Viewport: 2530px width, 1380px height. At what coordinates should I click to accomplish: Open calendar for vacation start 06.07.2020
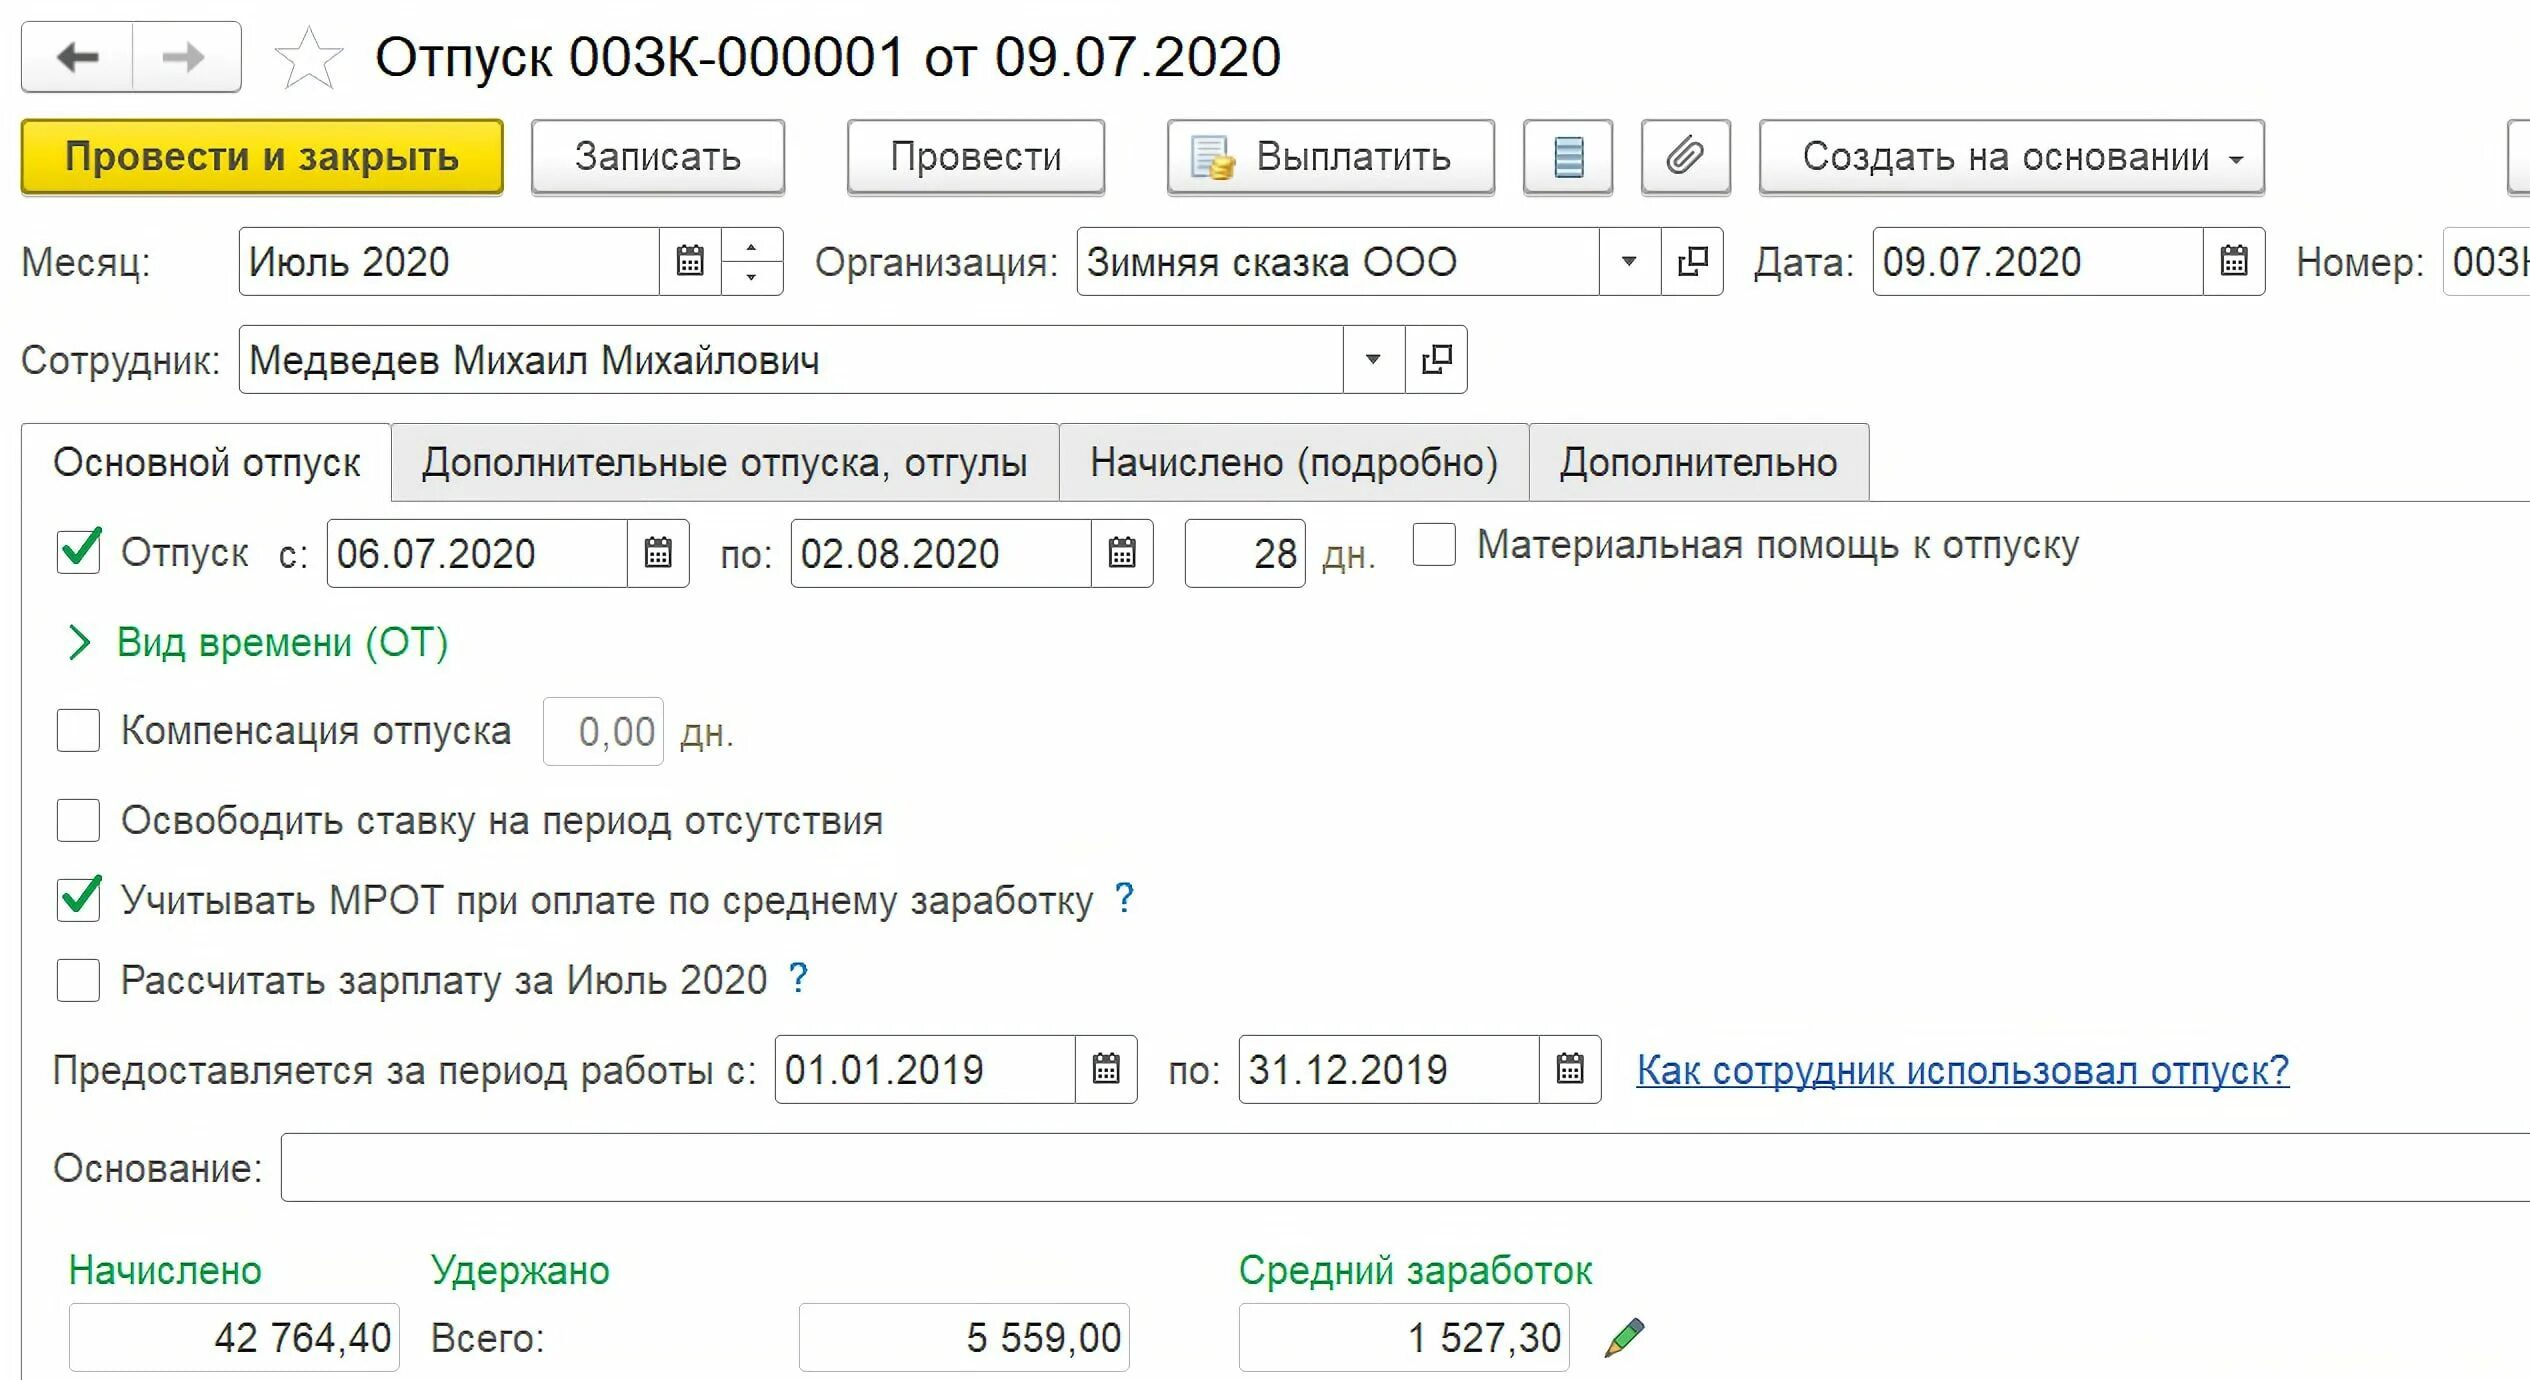(658, 553)
